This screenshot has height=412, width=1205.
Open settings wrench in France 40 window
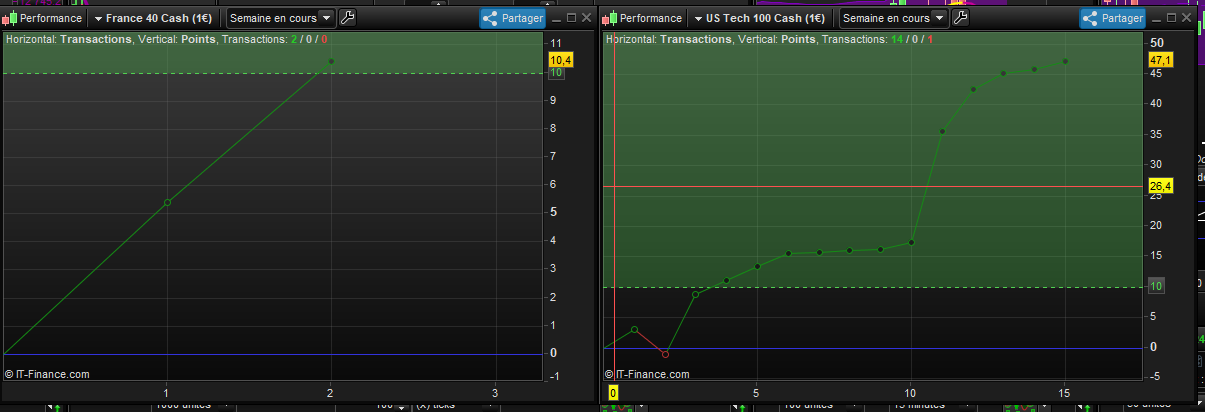(x=347, y=17)
